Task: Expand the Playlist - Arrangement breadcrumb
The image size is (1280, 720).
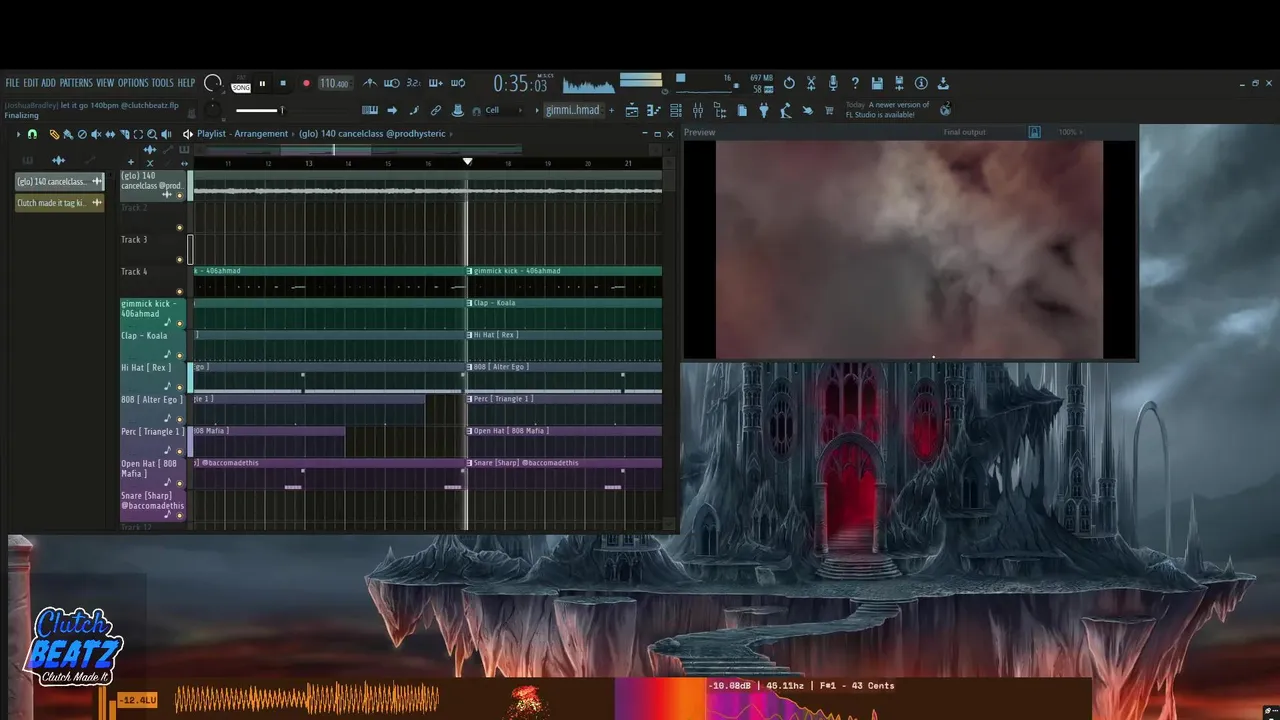Action: 242,134
